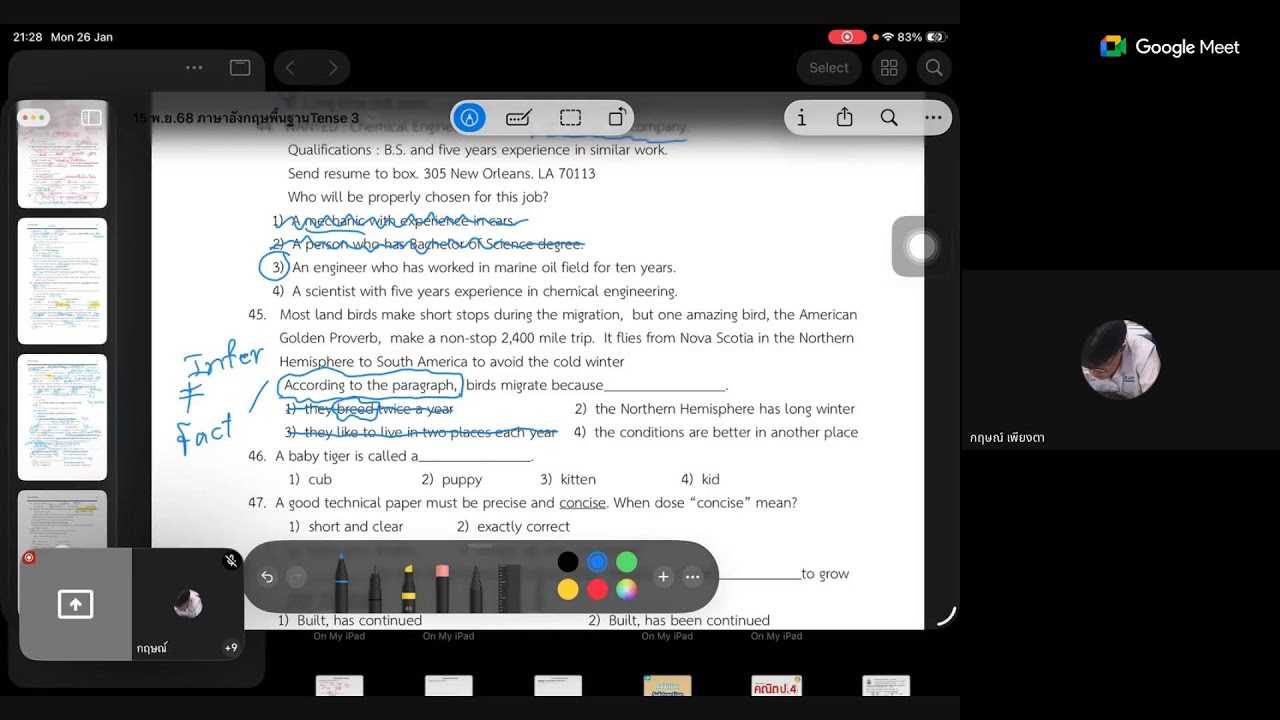This screenshot has width=1280, height=720.
Task: Open drawing toolbar more options menu
Action: click(692, 576)
